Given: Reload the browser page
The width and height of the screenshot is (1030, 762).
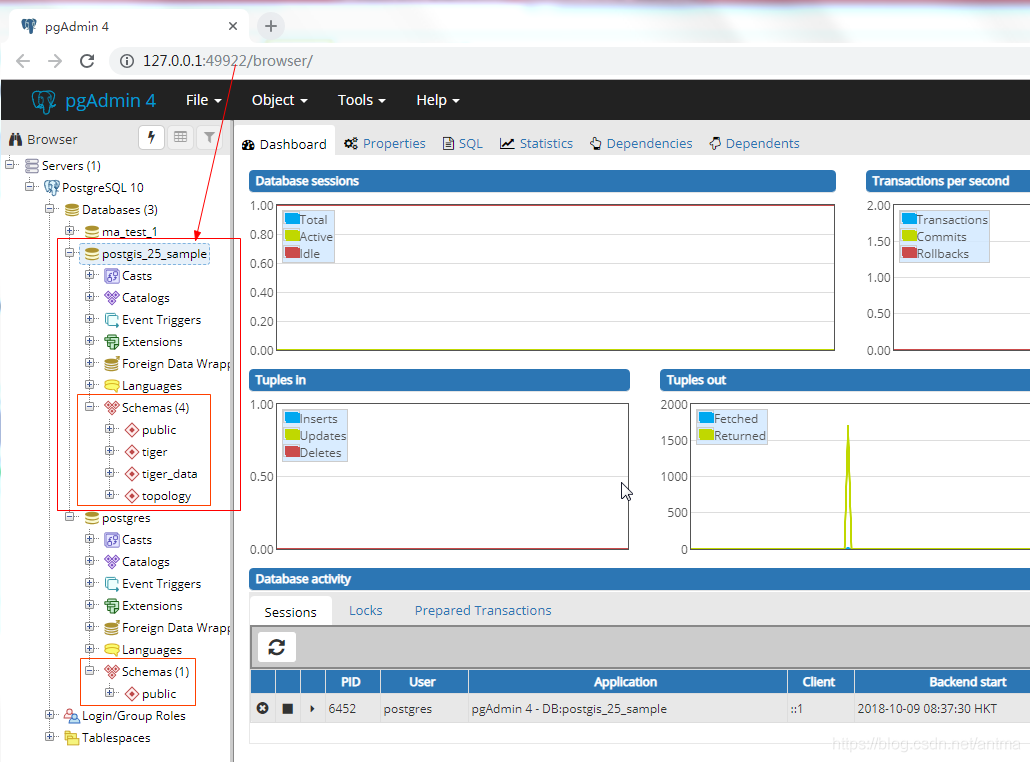Looking at the screenshot, I should pyautogui.click(x=87, y=61).
